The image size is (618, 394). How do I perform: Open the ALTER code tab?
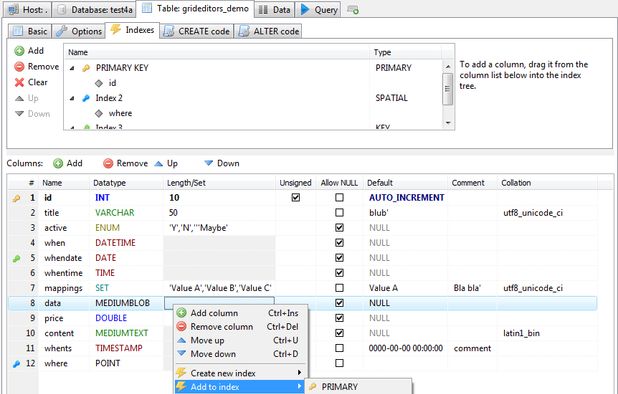coord(269,31)
